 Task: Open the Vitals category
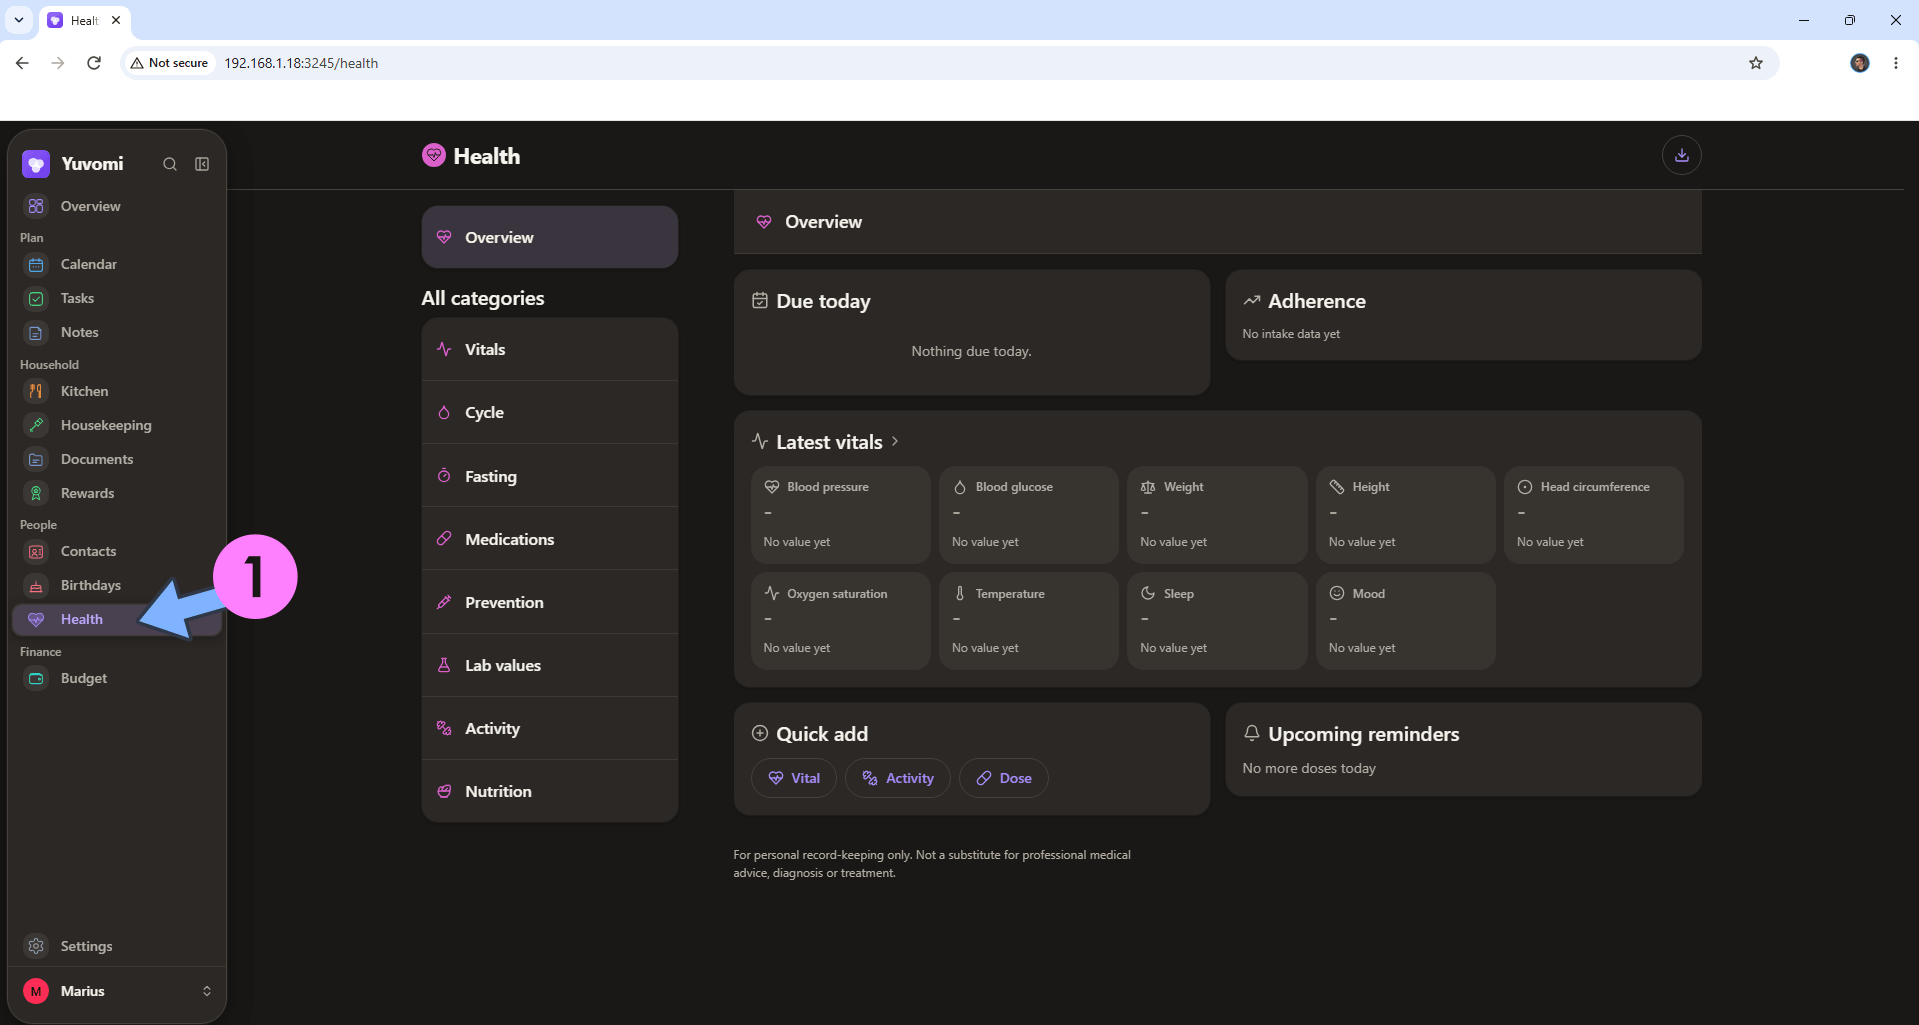549,349
